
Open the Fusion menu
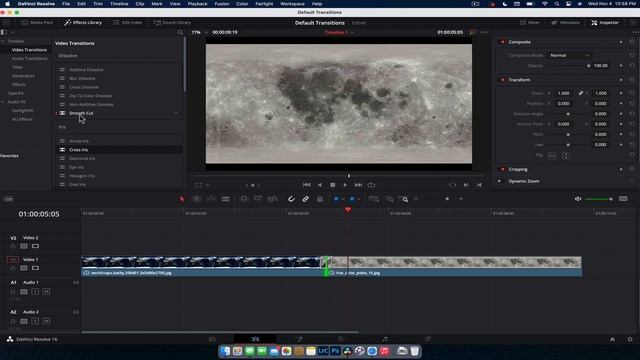(x=222, y=4)
